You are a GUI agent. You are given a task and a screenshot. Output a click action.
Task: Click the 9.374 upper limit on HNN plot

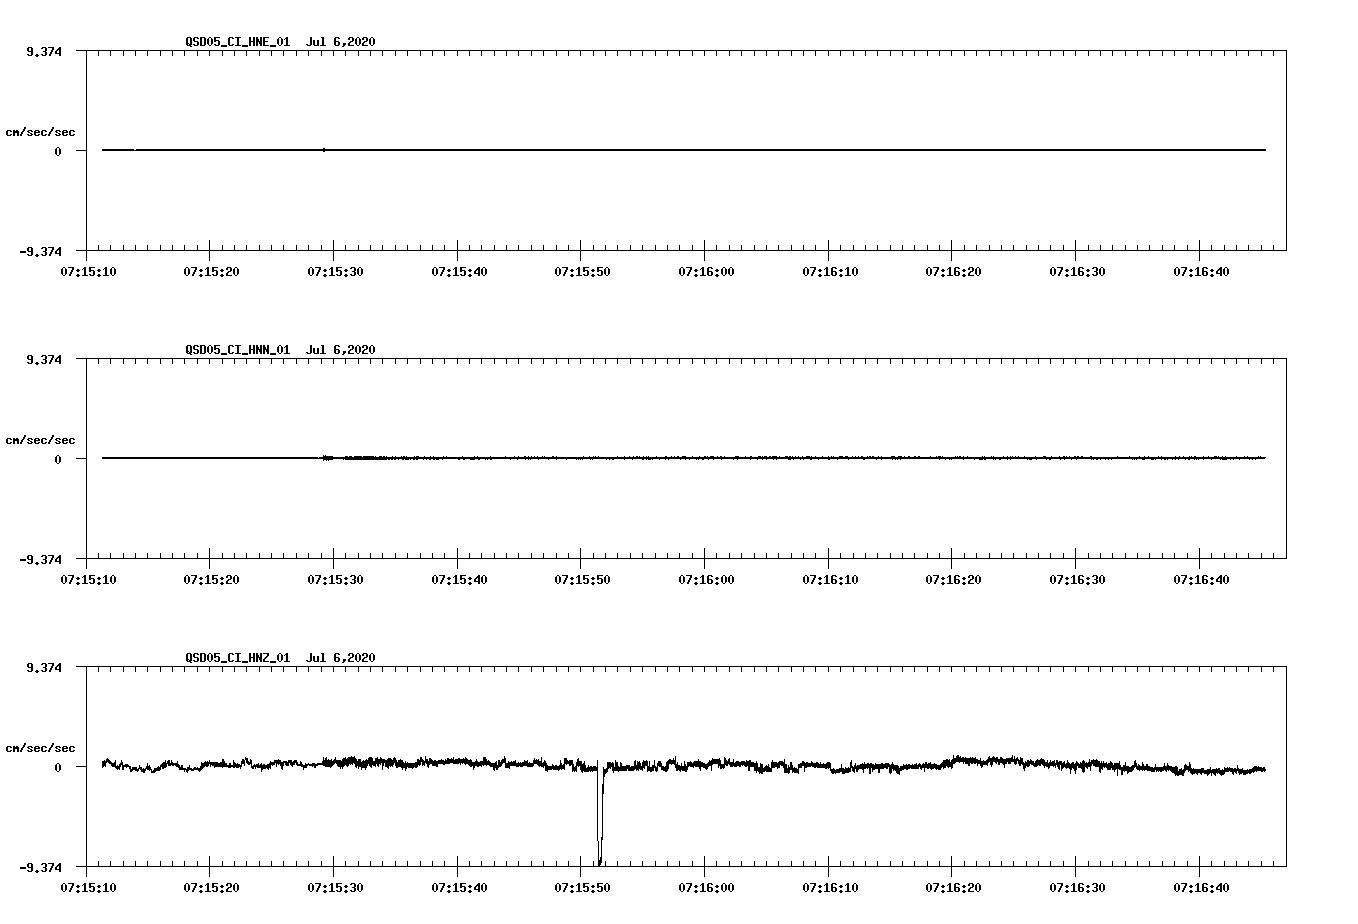click(x=44, y=359)
